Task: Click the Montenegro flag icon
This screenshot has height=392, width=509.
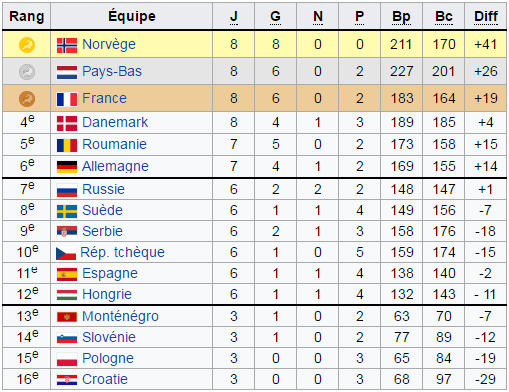Action: pos(67,317)
